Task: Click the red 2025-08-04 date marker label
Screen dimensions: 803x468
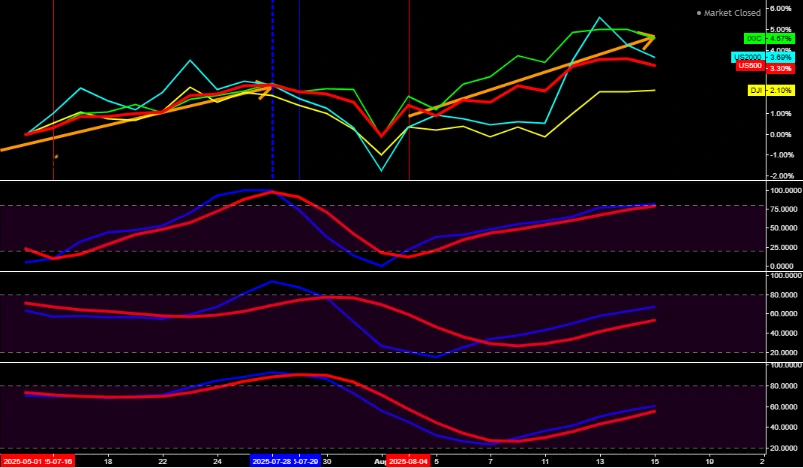Action: point(408,461)
